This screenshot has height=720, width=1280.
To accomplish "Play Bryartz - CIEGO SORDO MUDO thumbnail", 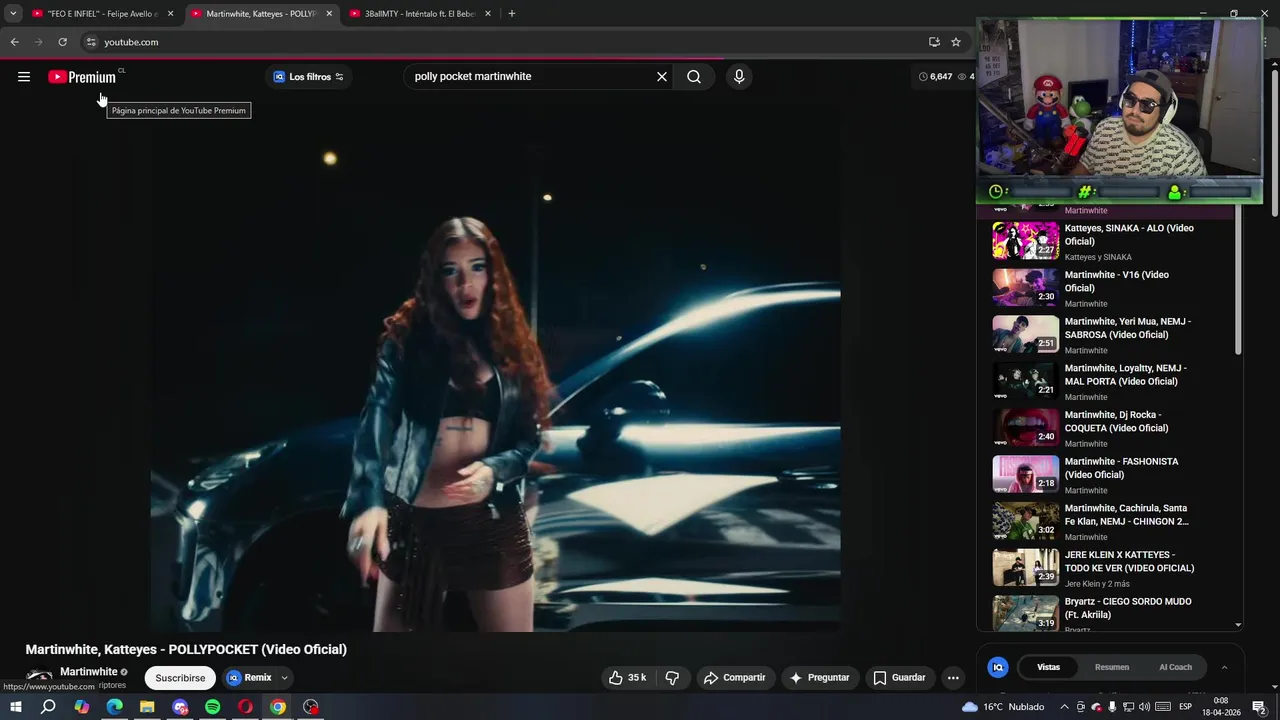I will click(1025, 613).
